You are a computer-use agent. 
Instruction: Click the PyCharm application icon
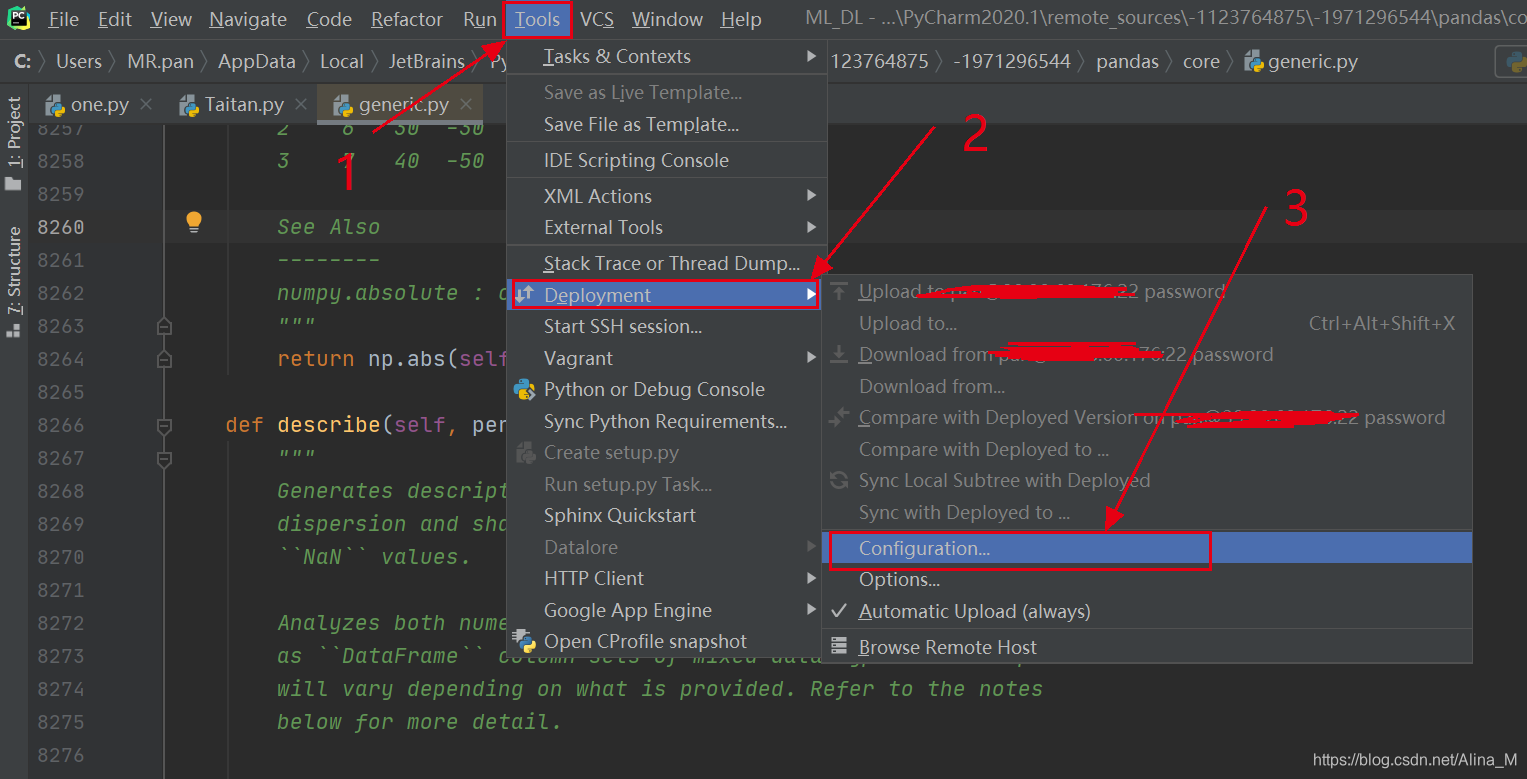[19, 19]
